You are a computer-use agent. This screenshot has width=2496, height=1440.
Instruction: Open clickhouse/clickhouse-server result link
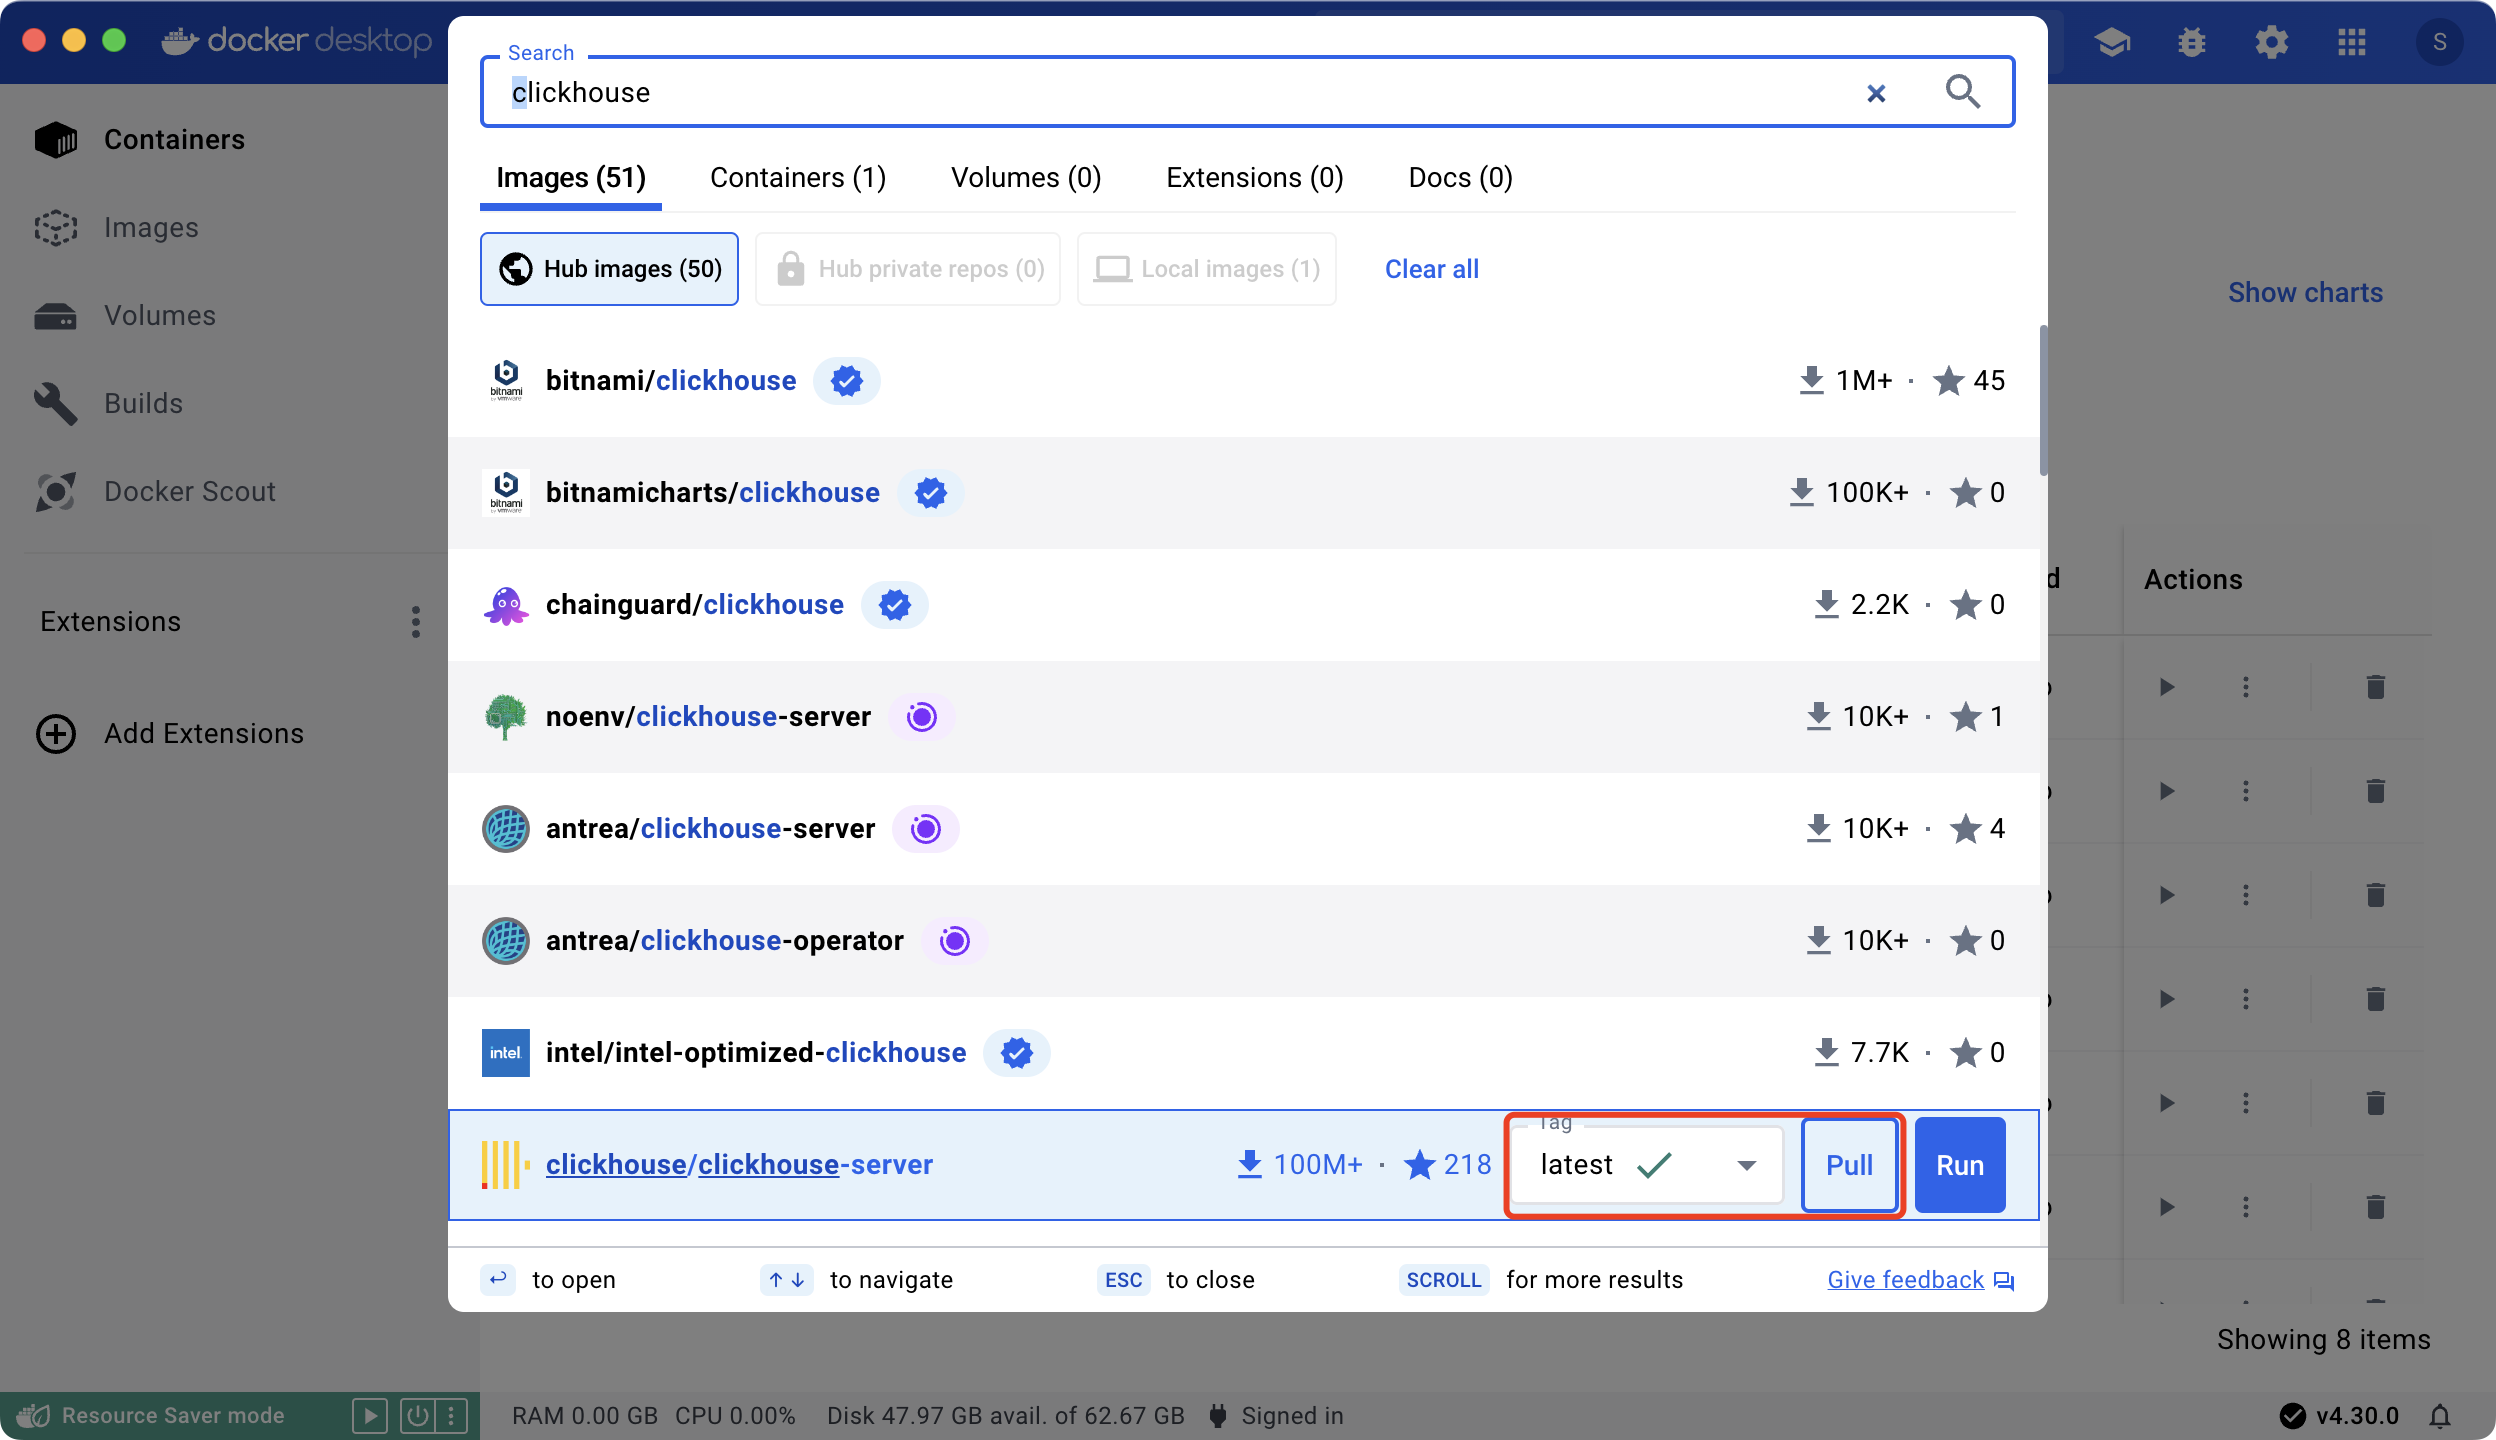point(739,1165)
